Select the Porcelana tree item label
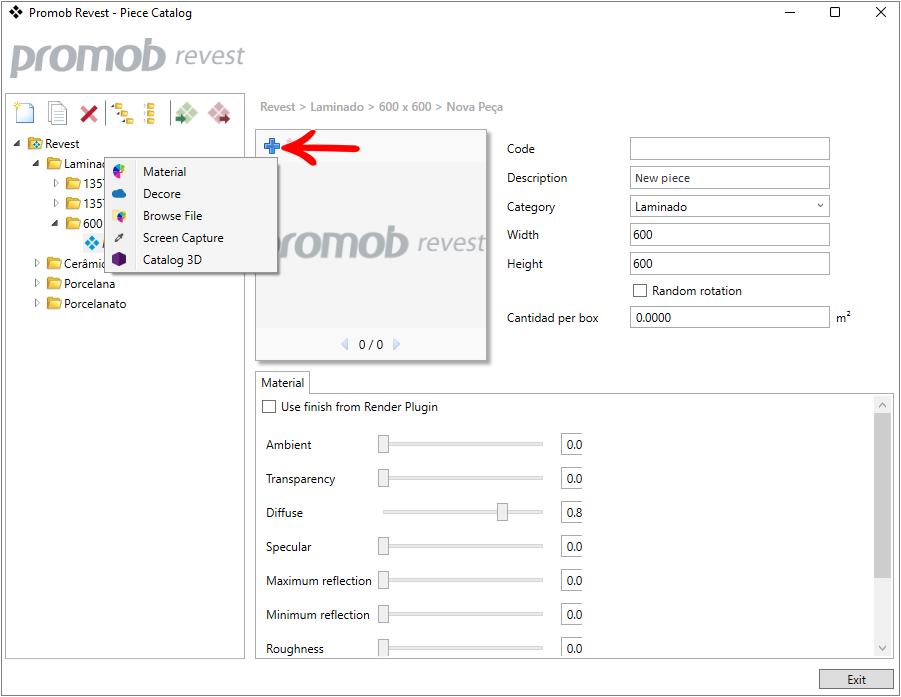Screen dimensions: 901x697 89,284
